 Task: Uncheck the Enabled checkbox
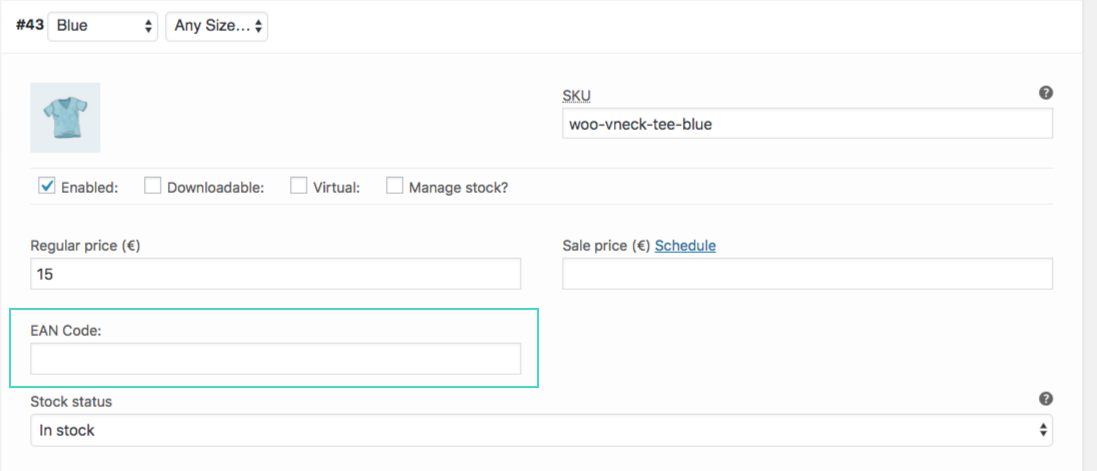point(46,185)
